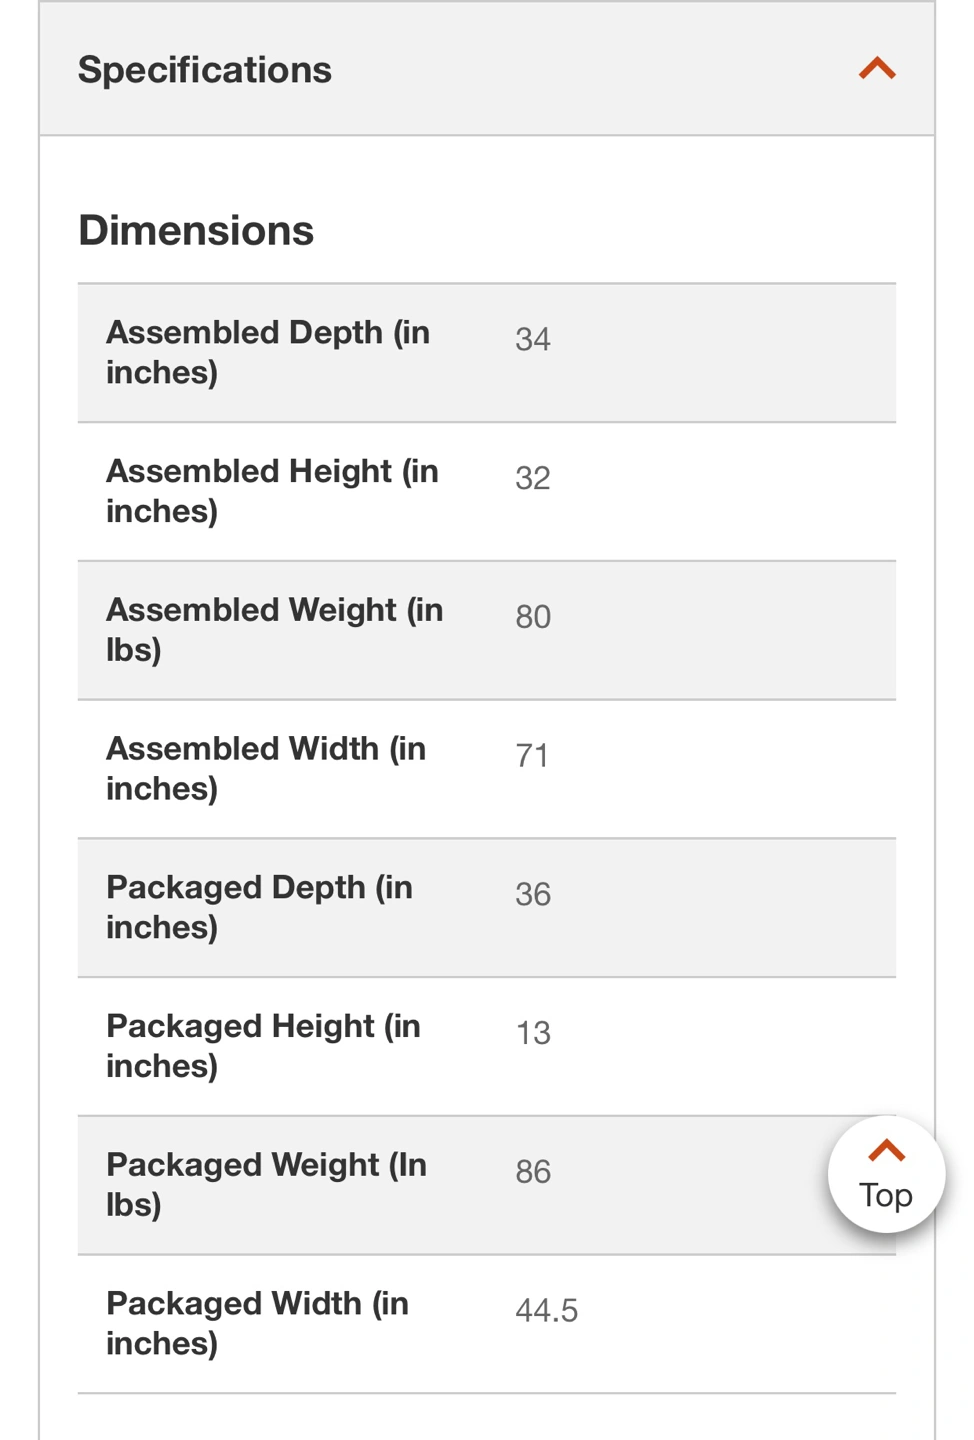Click the Specifications header title
The height and width of the screenshot is (1440, 974).
205,70
